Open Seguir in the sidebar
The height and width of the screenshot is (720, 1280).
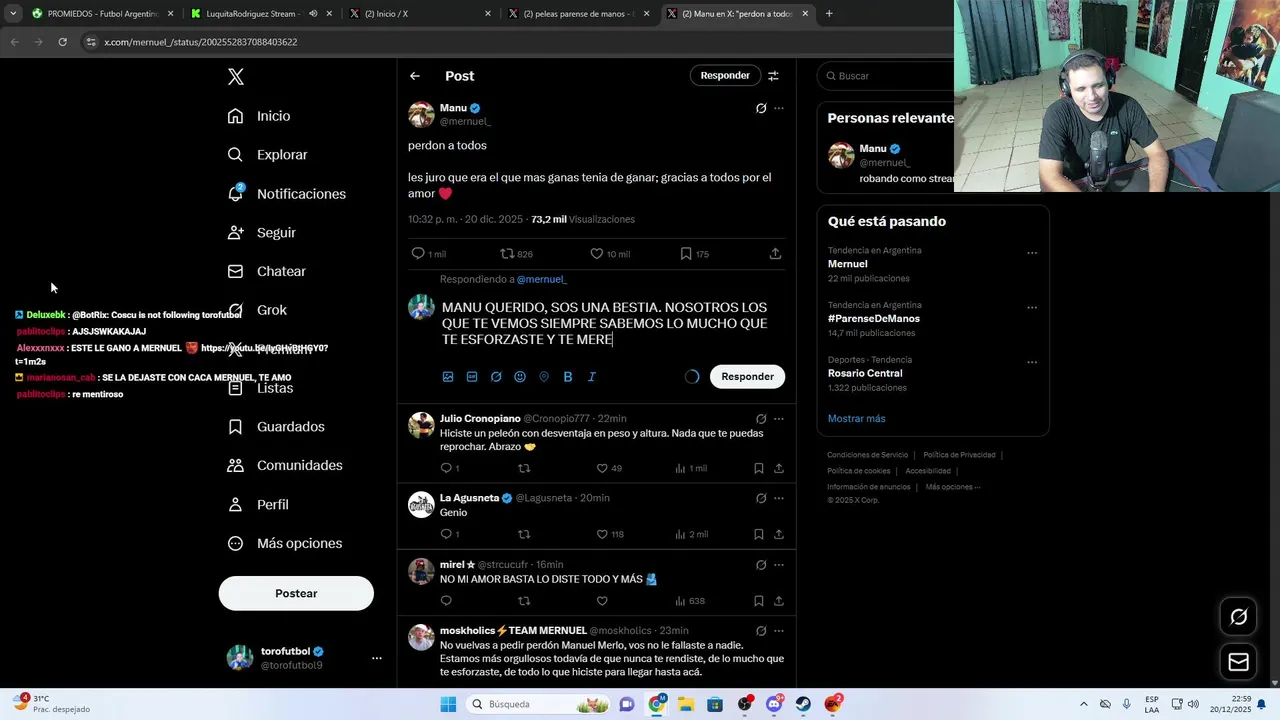tap(262, 232)
